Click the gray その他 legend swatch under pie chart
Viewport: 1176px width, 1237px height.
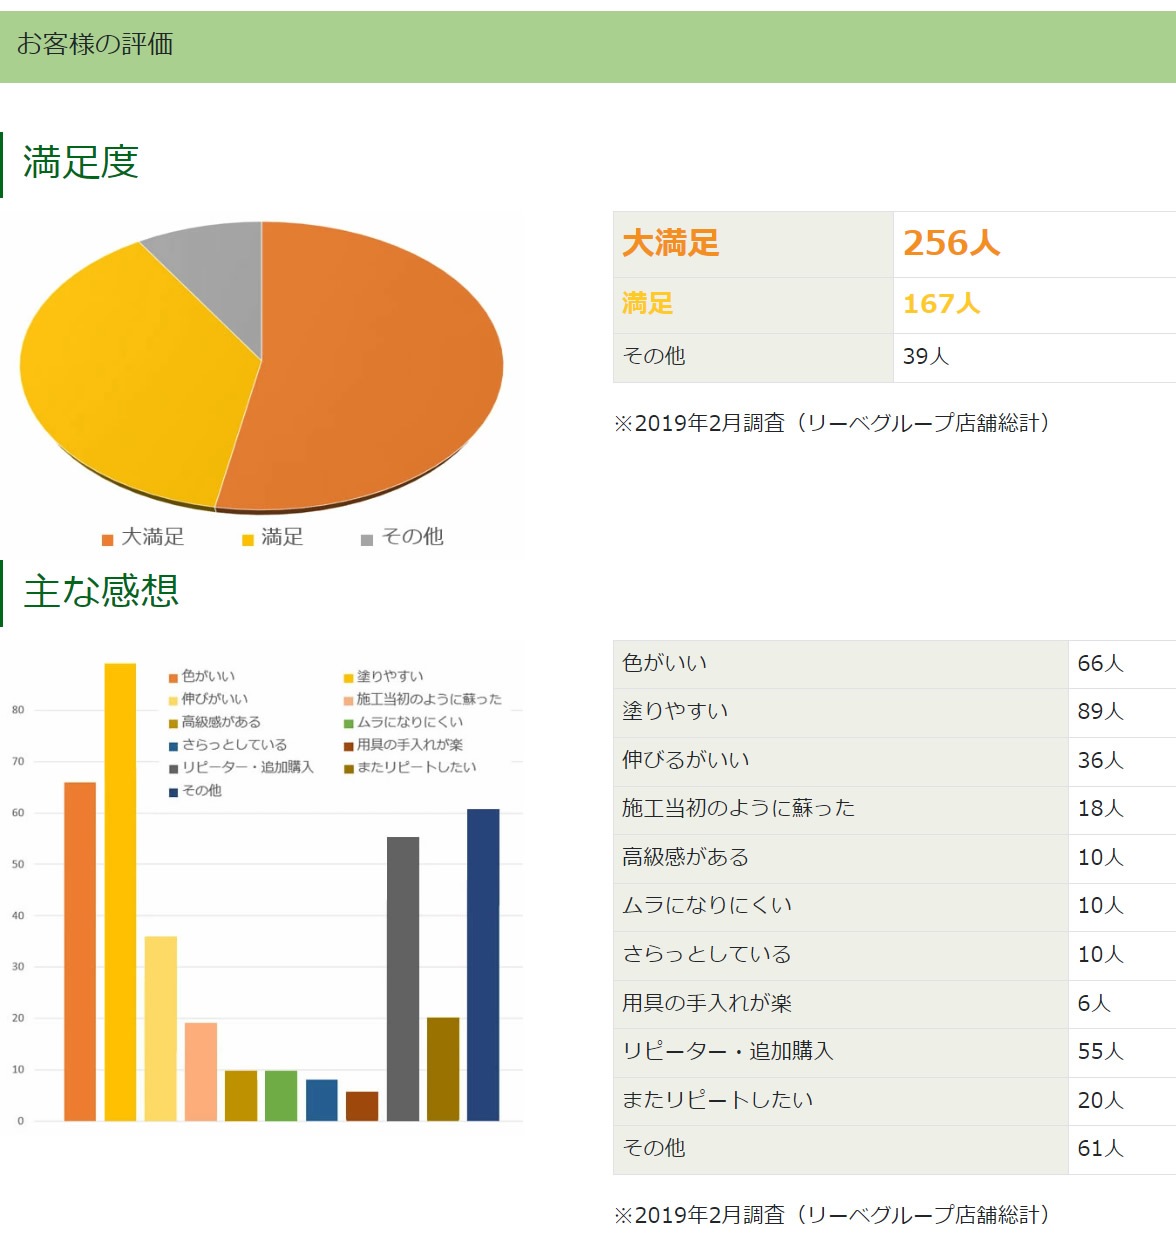(x=367, y=540)
